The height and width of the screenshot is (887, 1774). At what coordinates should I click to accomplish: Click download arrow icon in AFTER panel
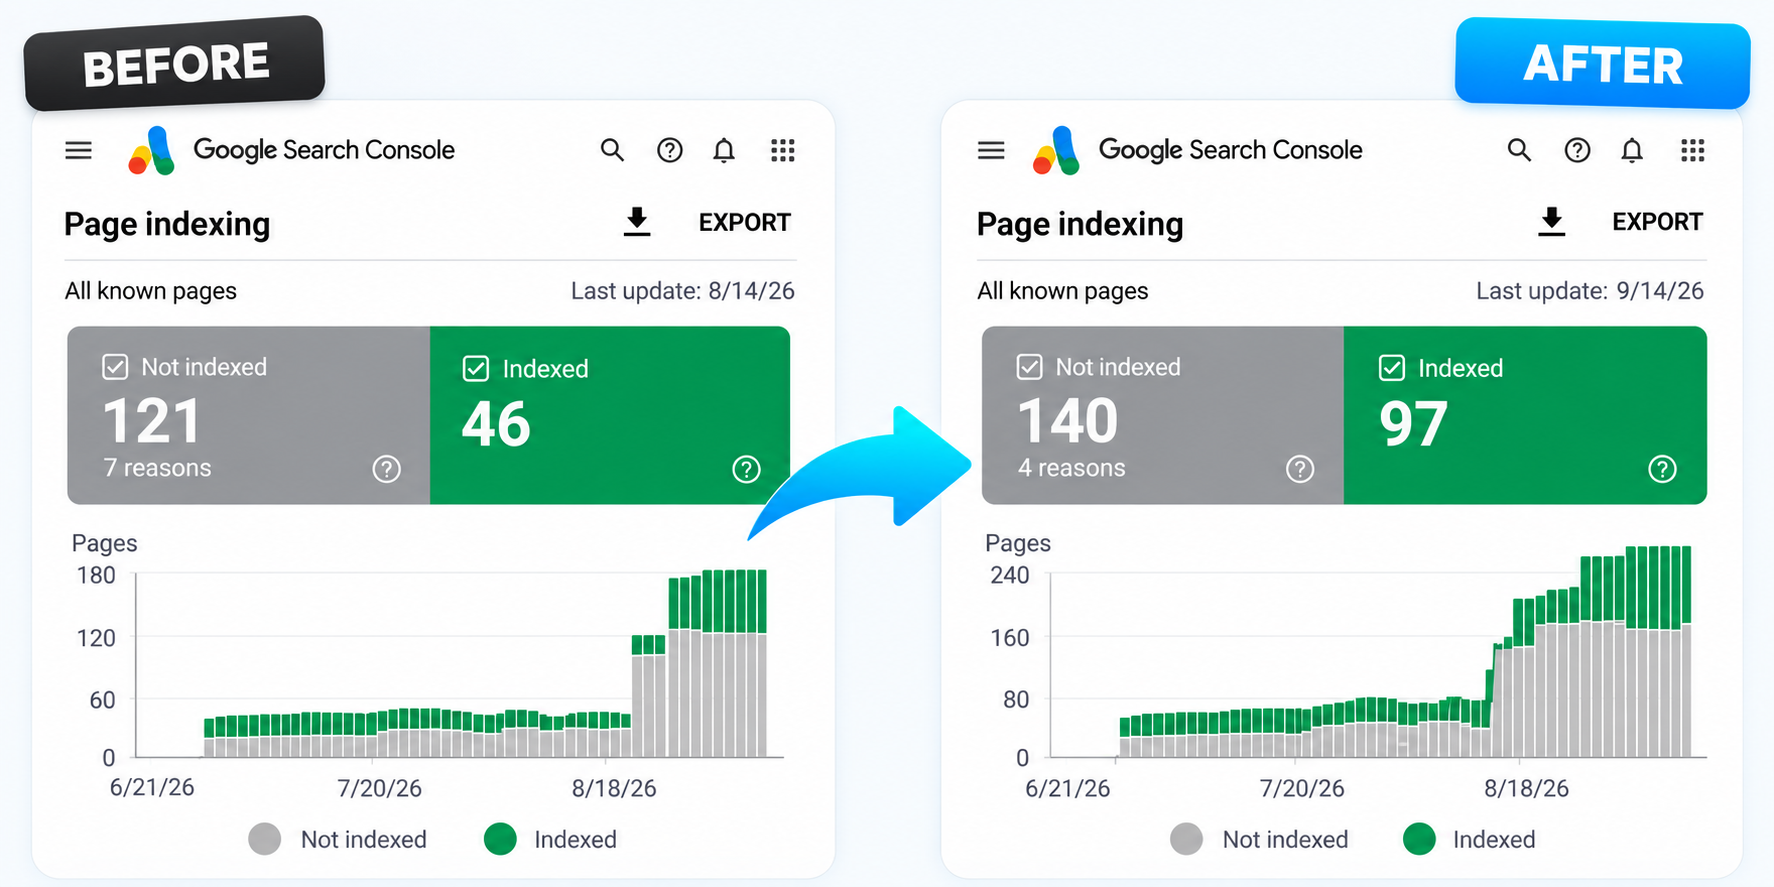click(1551, 222)
